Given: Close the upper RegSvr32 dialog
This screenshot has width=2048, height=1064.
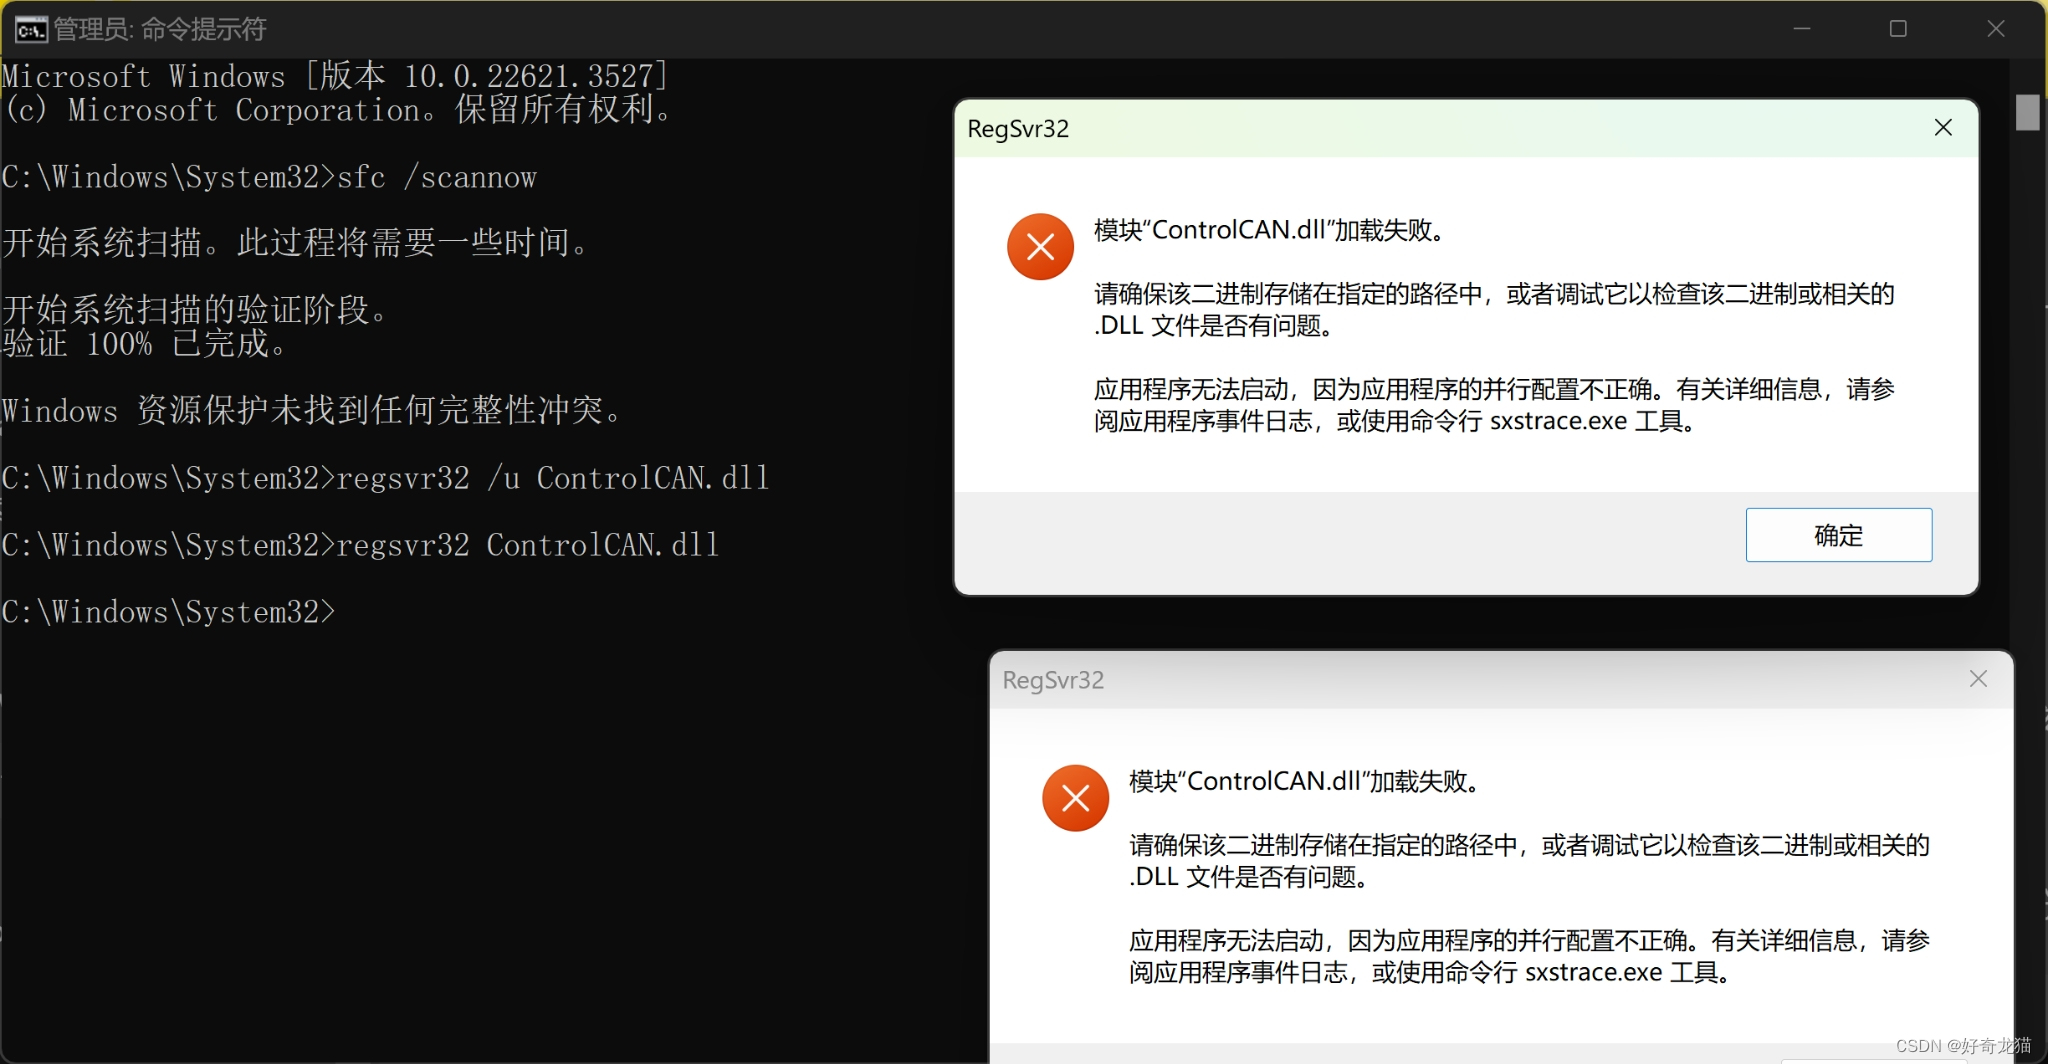Looking at the screenshot, I should 1942,128.
